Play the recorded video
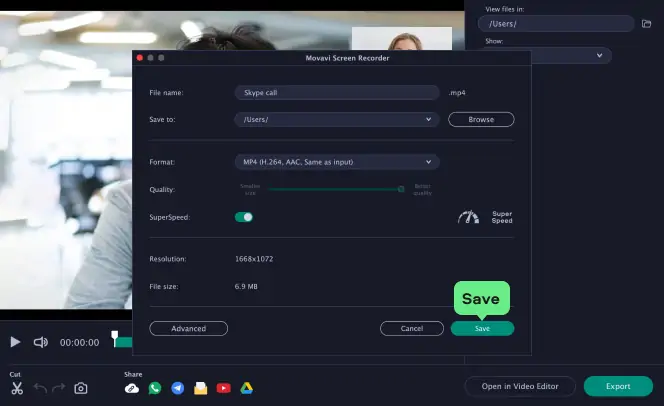The height and width of the screenshot is (406, 664). coord(15,342)
